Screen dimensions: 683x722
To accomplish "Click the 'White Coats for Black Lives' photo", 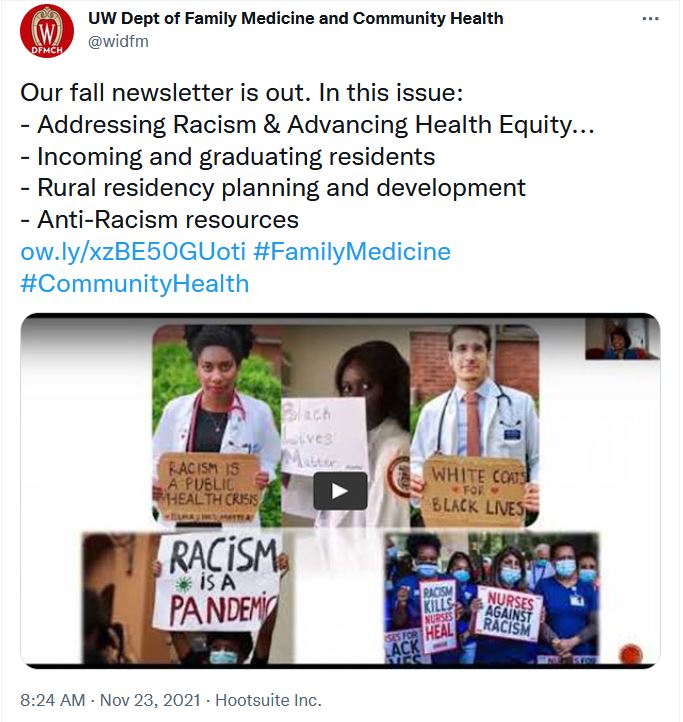I will [474, 425].
